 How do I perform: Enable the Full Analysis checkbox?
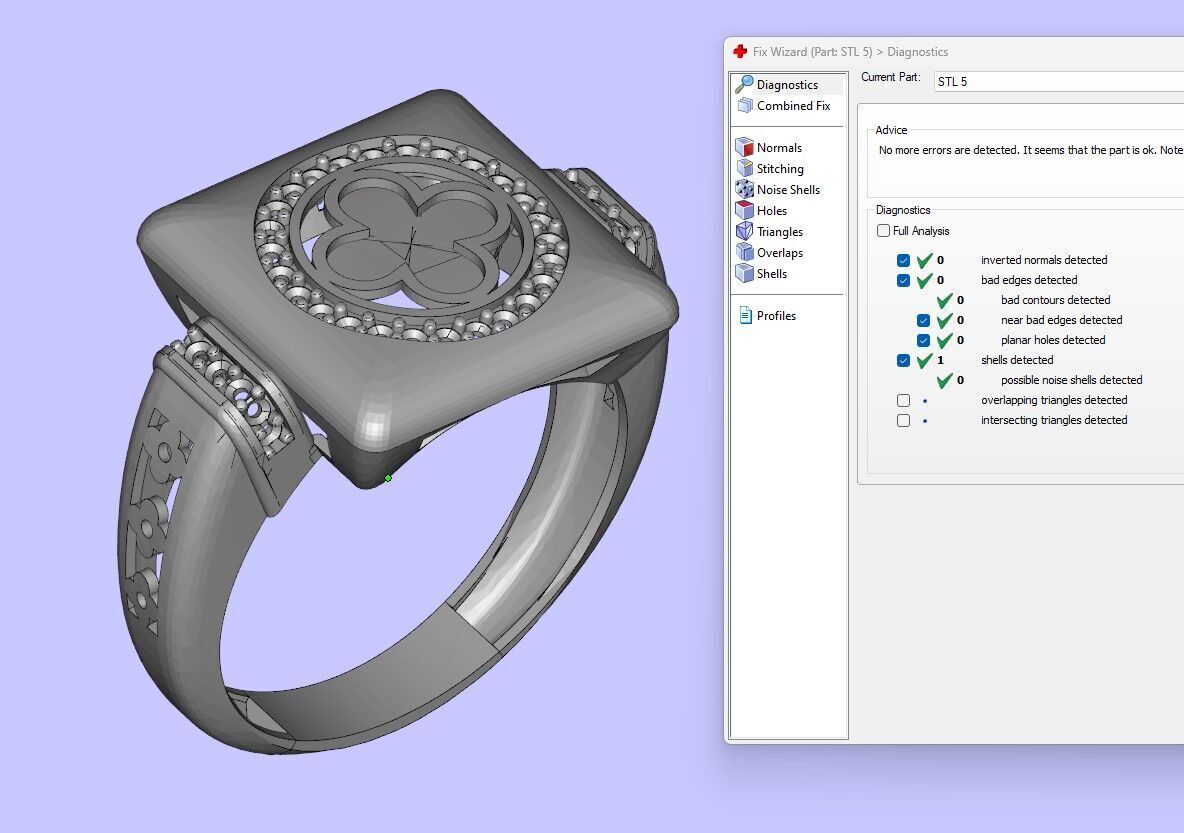point(883,230)
